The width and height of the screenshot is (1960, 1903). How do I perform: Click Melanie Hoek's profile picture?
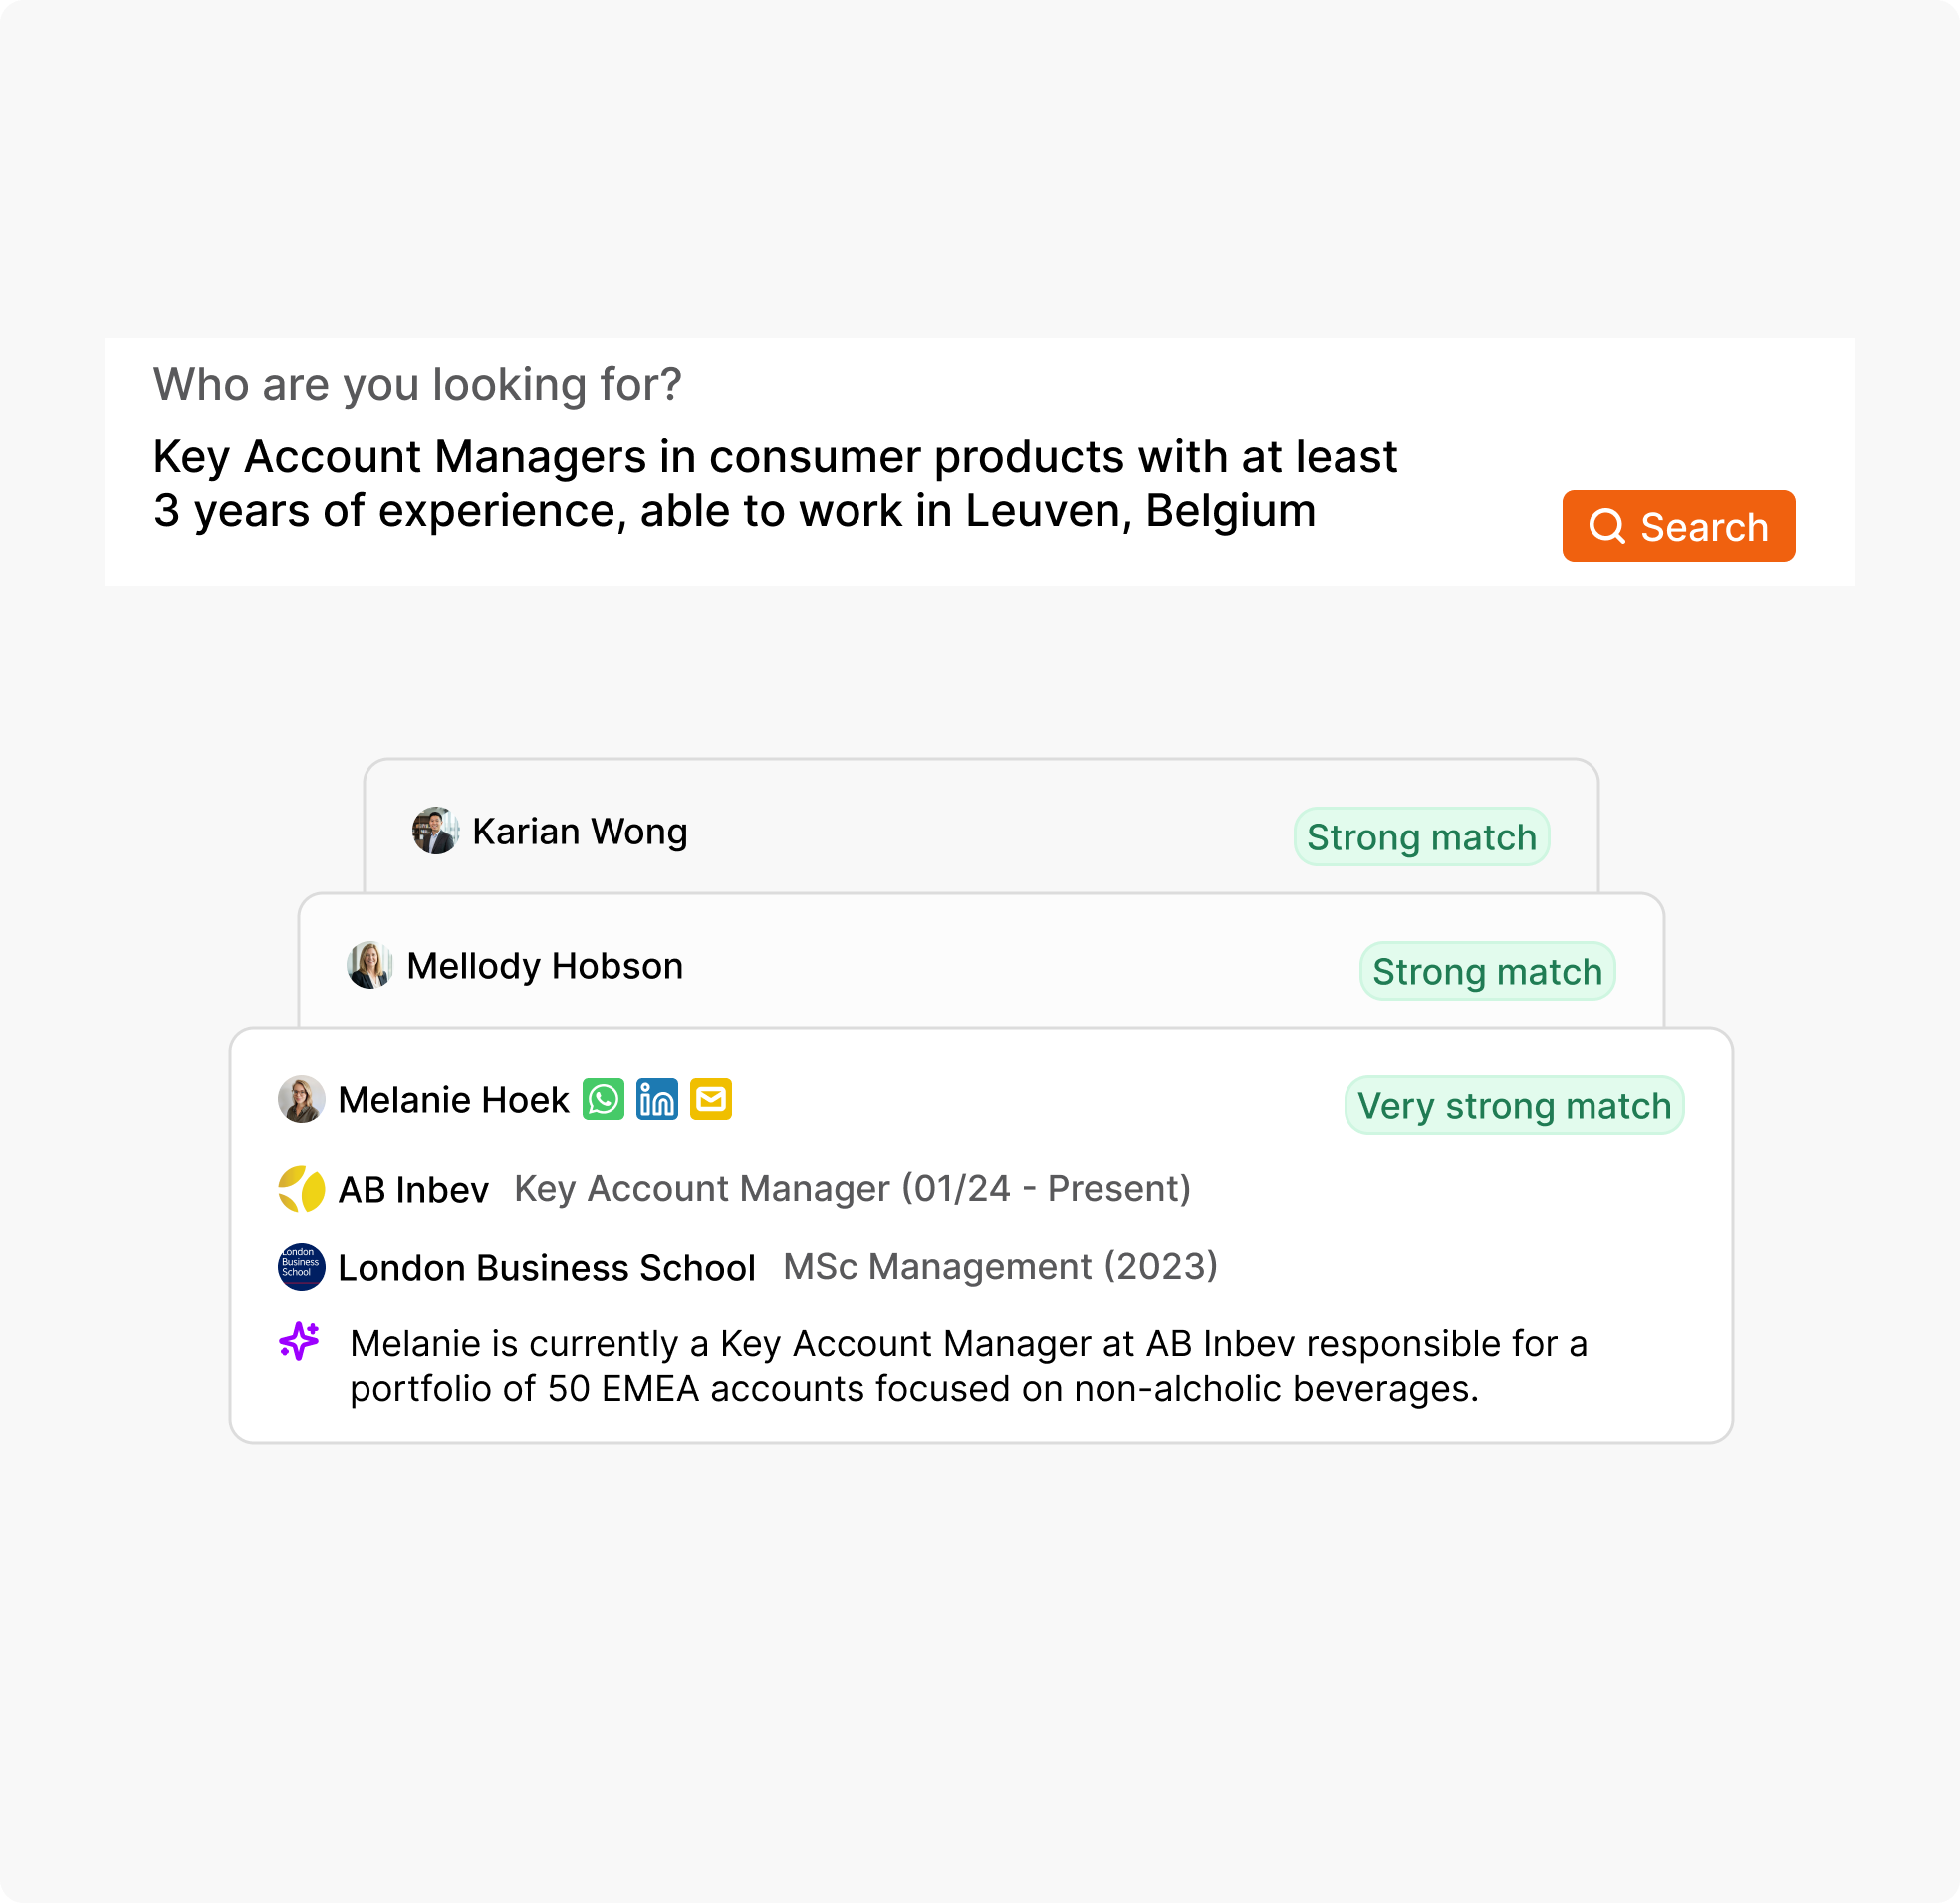(301, 1100)
